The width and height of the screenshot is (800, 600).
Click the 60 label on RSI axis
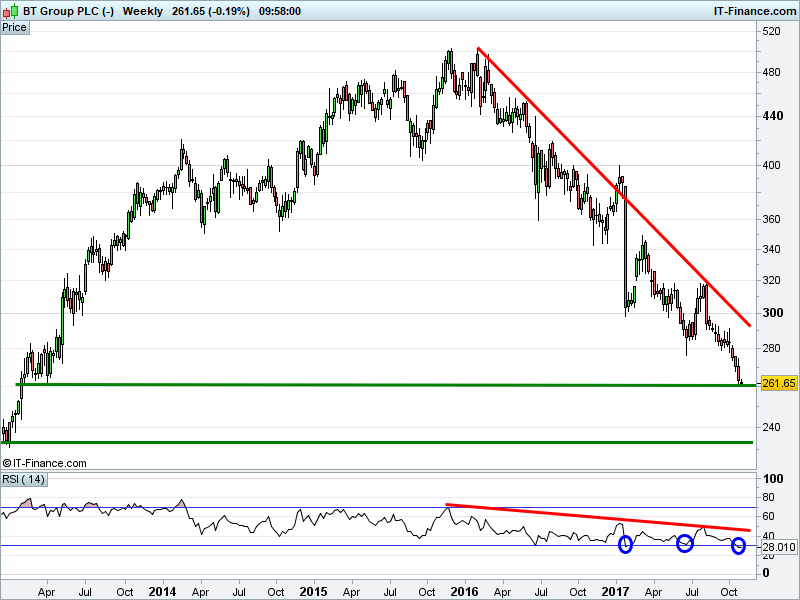768,516
